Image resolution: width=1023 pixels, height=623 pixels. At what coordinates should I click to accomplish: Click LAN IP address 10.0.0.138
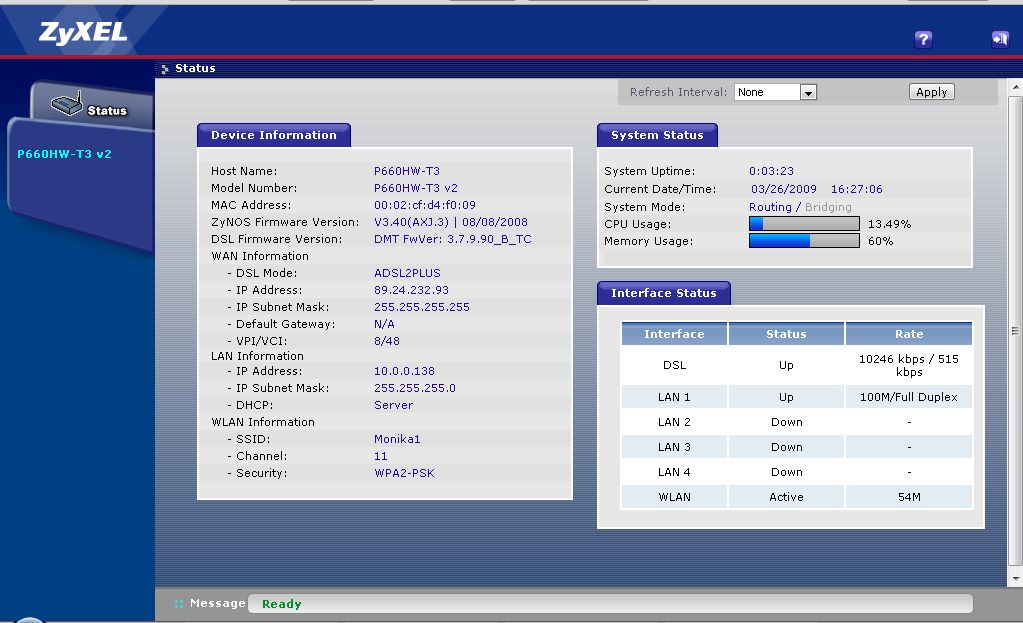click(404, 371)
